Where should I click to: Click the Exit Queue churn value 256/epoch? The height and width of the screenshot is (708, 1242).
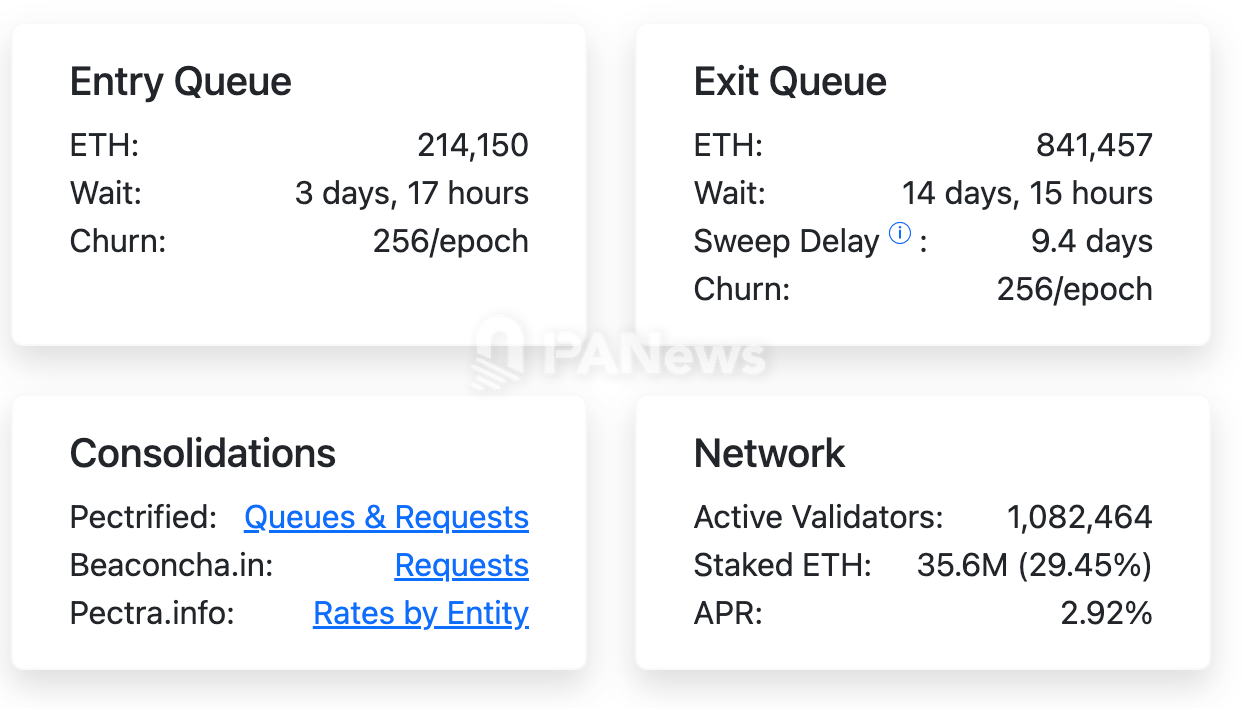point(1074,289)
